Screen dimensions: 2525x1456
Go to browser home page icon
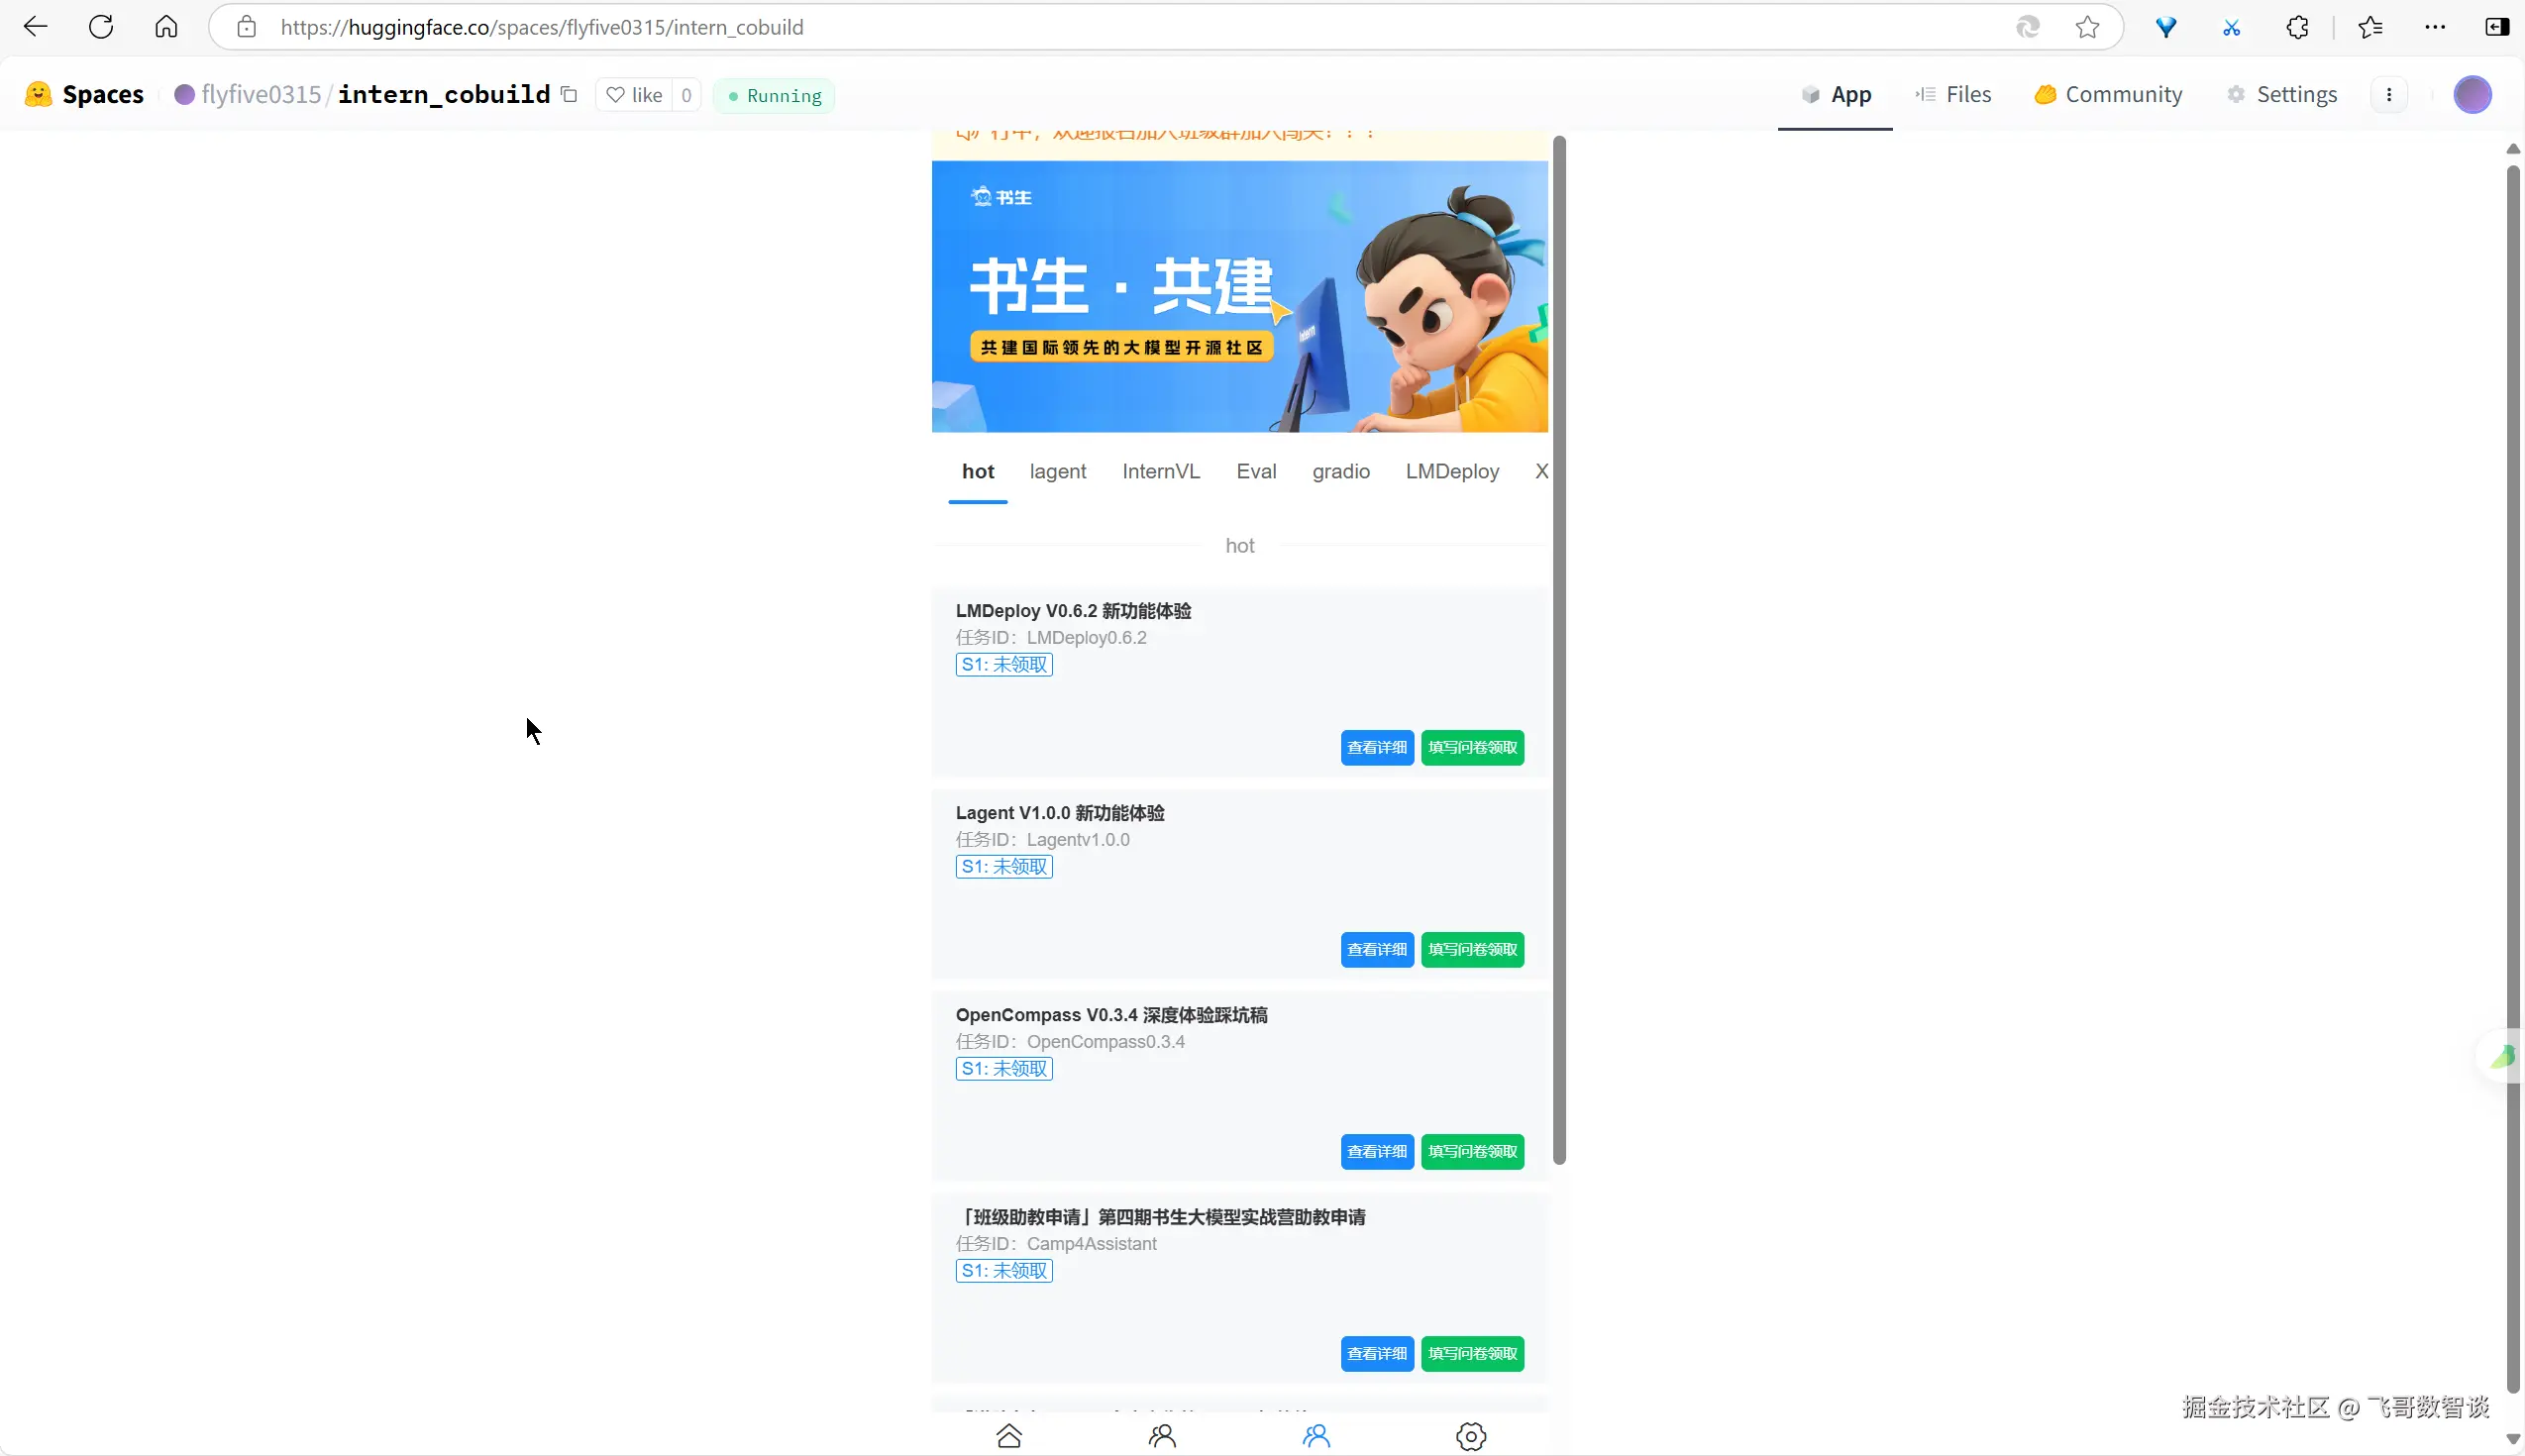pos(166,27)
